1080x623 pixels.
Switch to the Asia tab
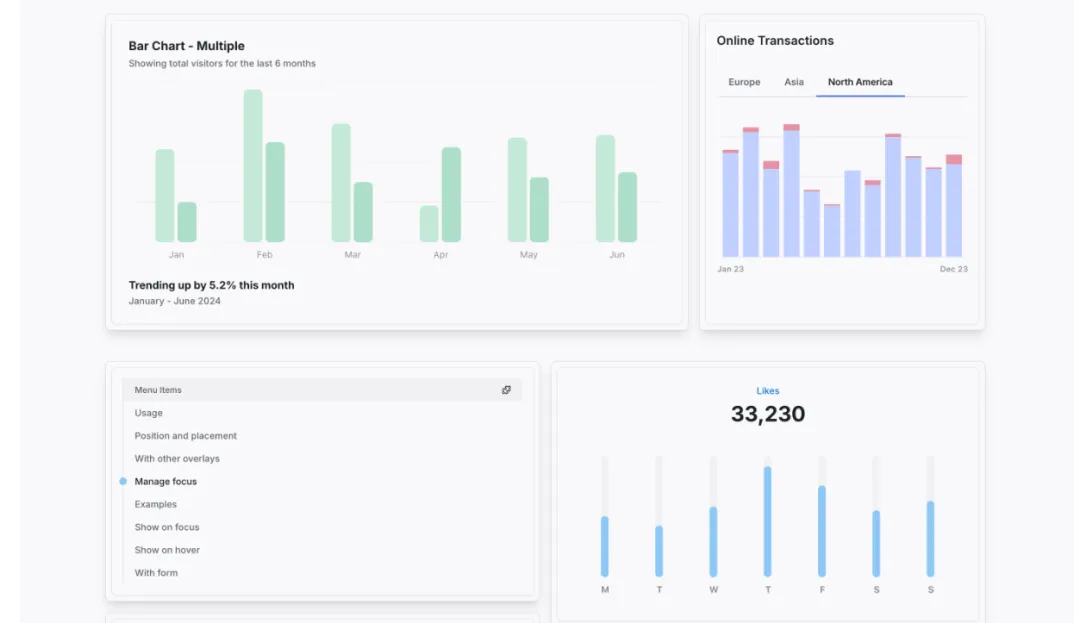pos(793,82)
